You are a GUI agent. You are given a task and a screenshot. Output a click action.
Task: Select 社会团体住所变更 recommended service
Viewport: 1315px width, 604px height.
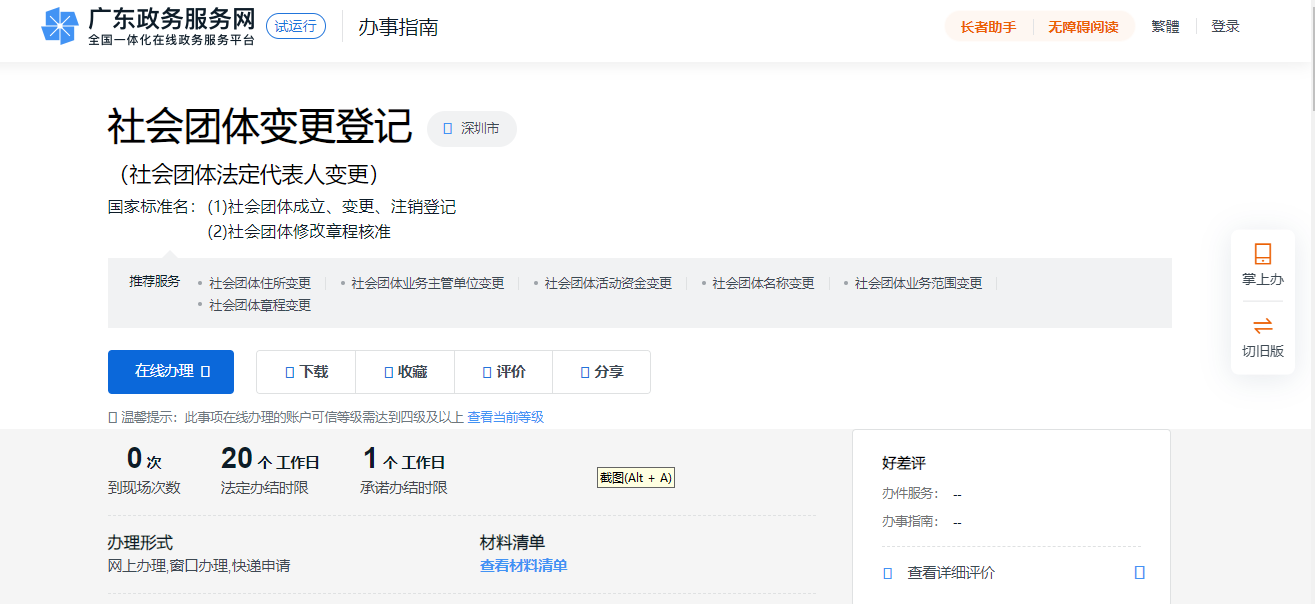260,283
